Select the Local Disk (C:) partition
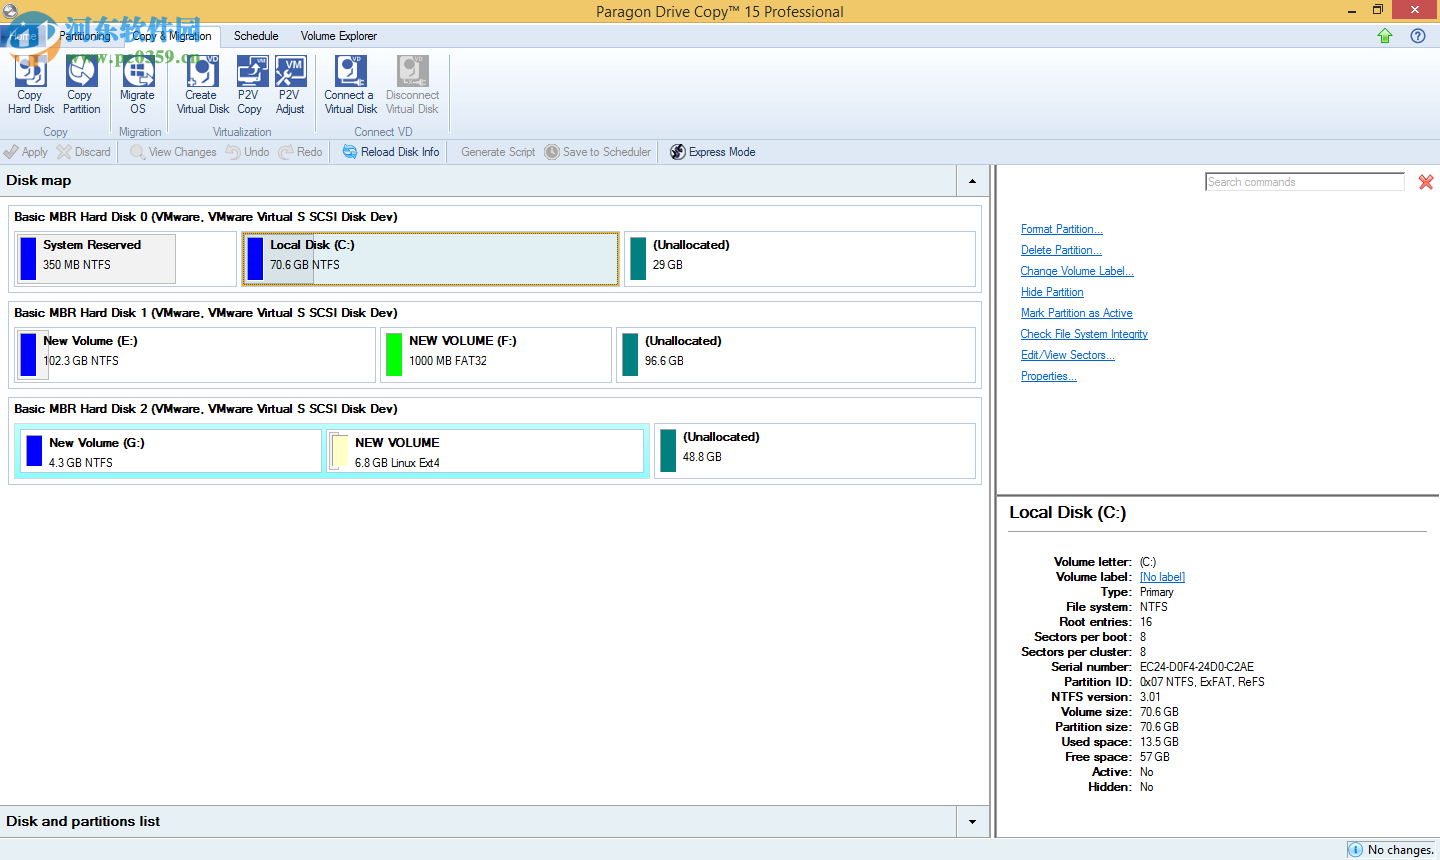The height and width of the screenshot is (860, 1440). [x=430, y=258]
